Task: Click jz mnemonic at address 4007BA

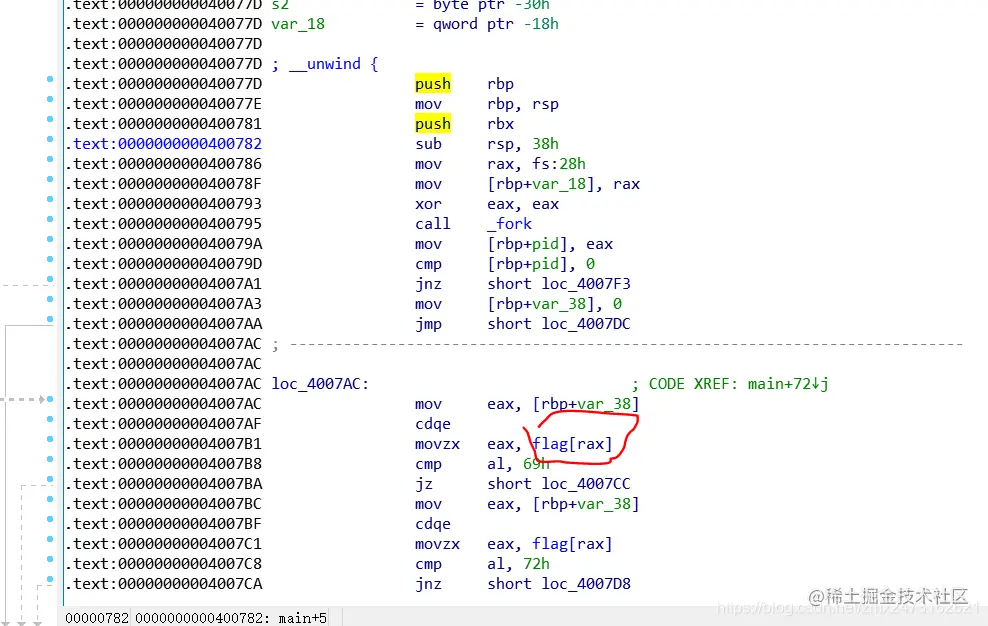Action: [424, 484]
